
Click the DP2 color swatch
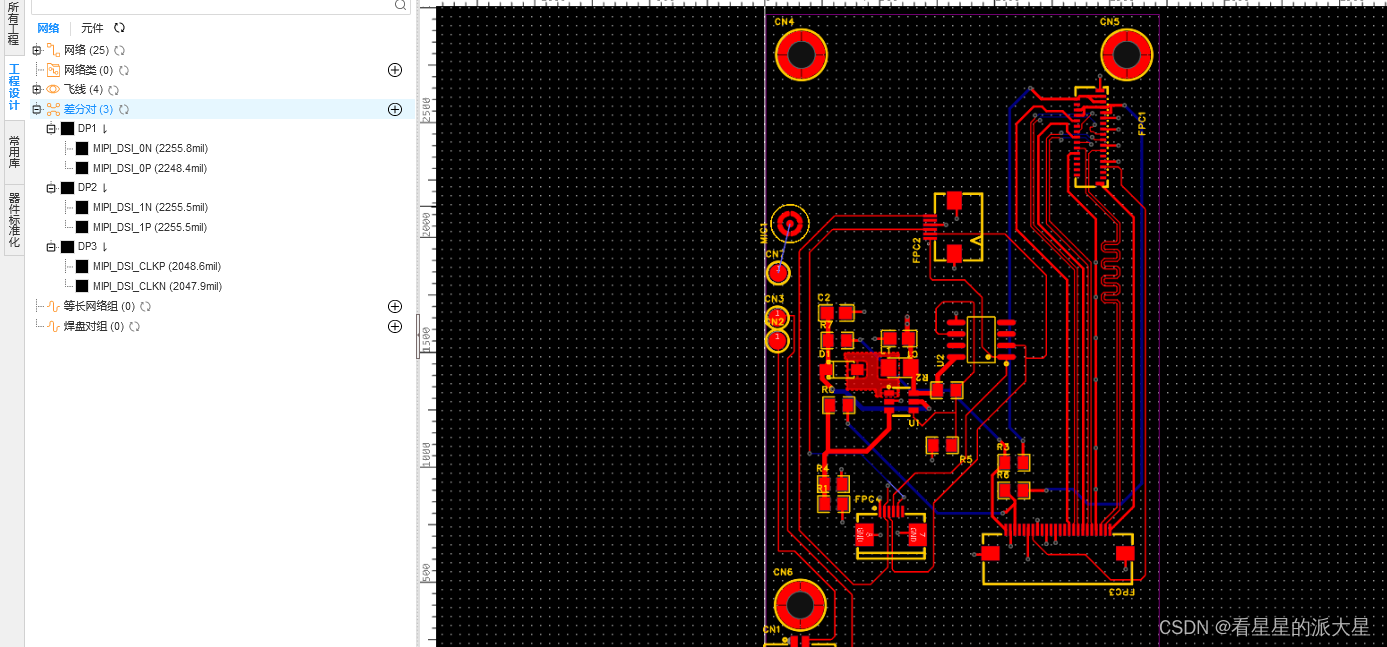[67, 188]
